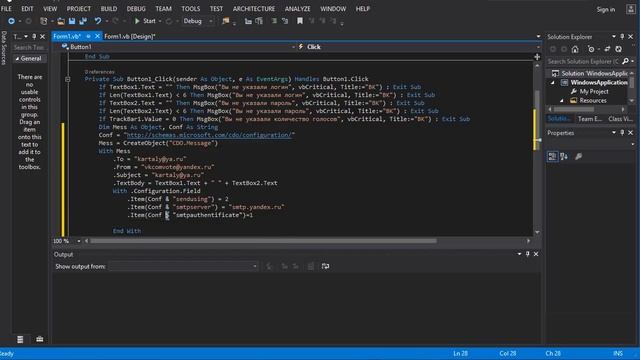The height and width of the screenshot is (360, 640).
Task: Toggle auto hide pin on Toolbox panel
Action: (34, 37)
